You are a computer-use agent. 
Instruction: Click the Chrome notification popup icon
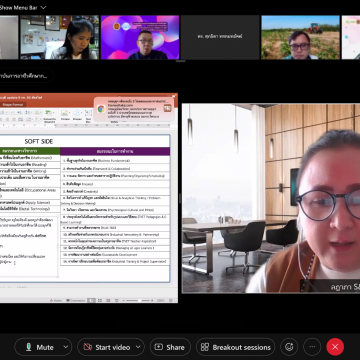click(101, 109)
